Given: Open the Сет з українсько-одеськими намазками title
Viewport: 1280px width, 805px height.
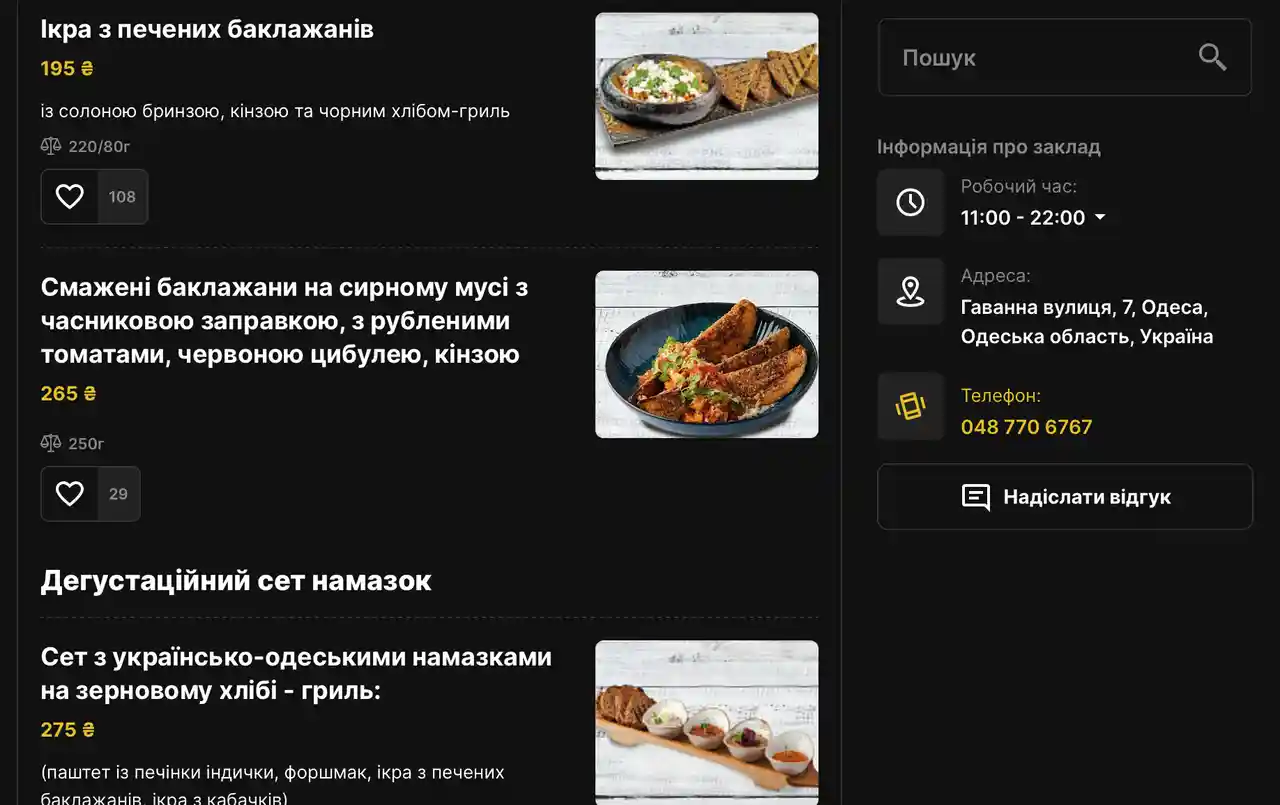Looking at the screenshot, I should pyautogui.click(x=296, y=674).
